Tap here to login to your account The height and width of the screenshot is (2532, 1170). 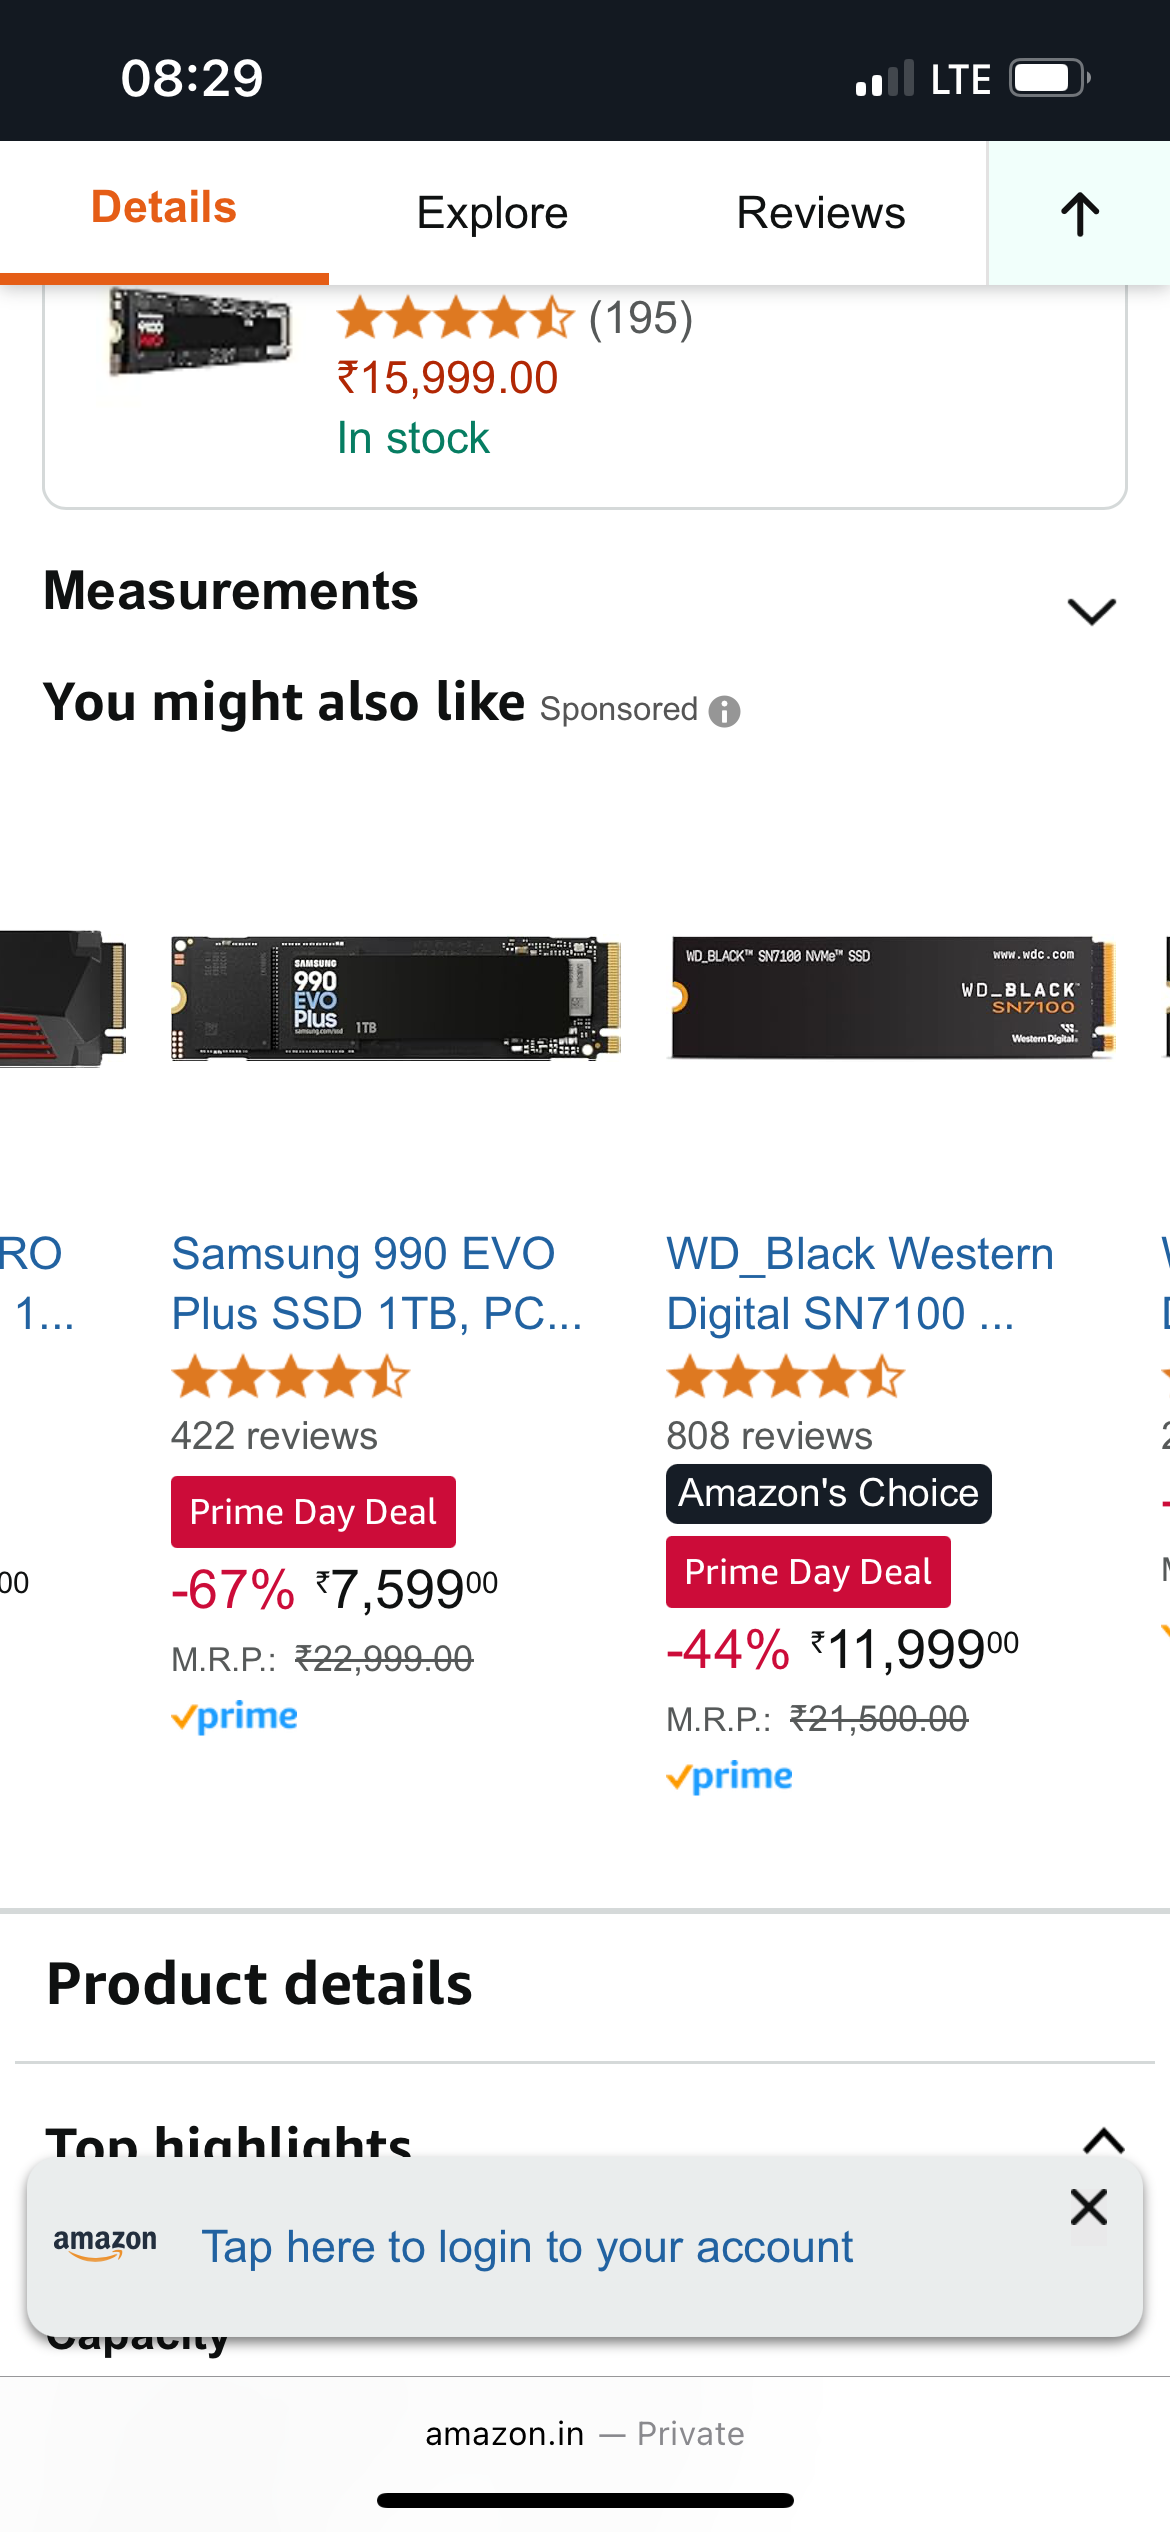[x=527, y=2247]
